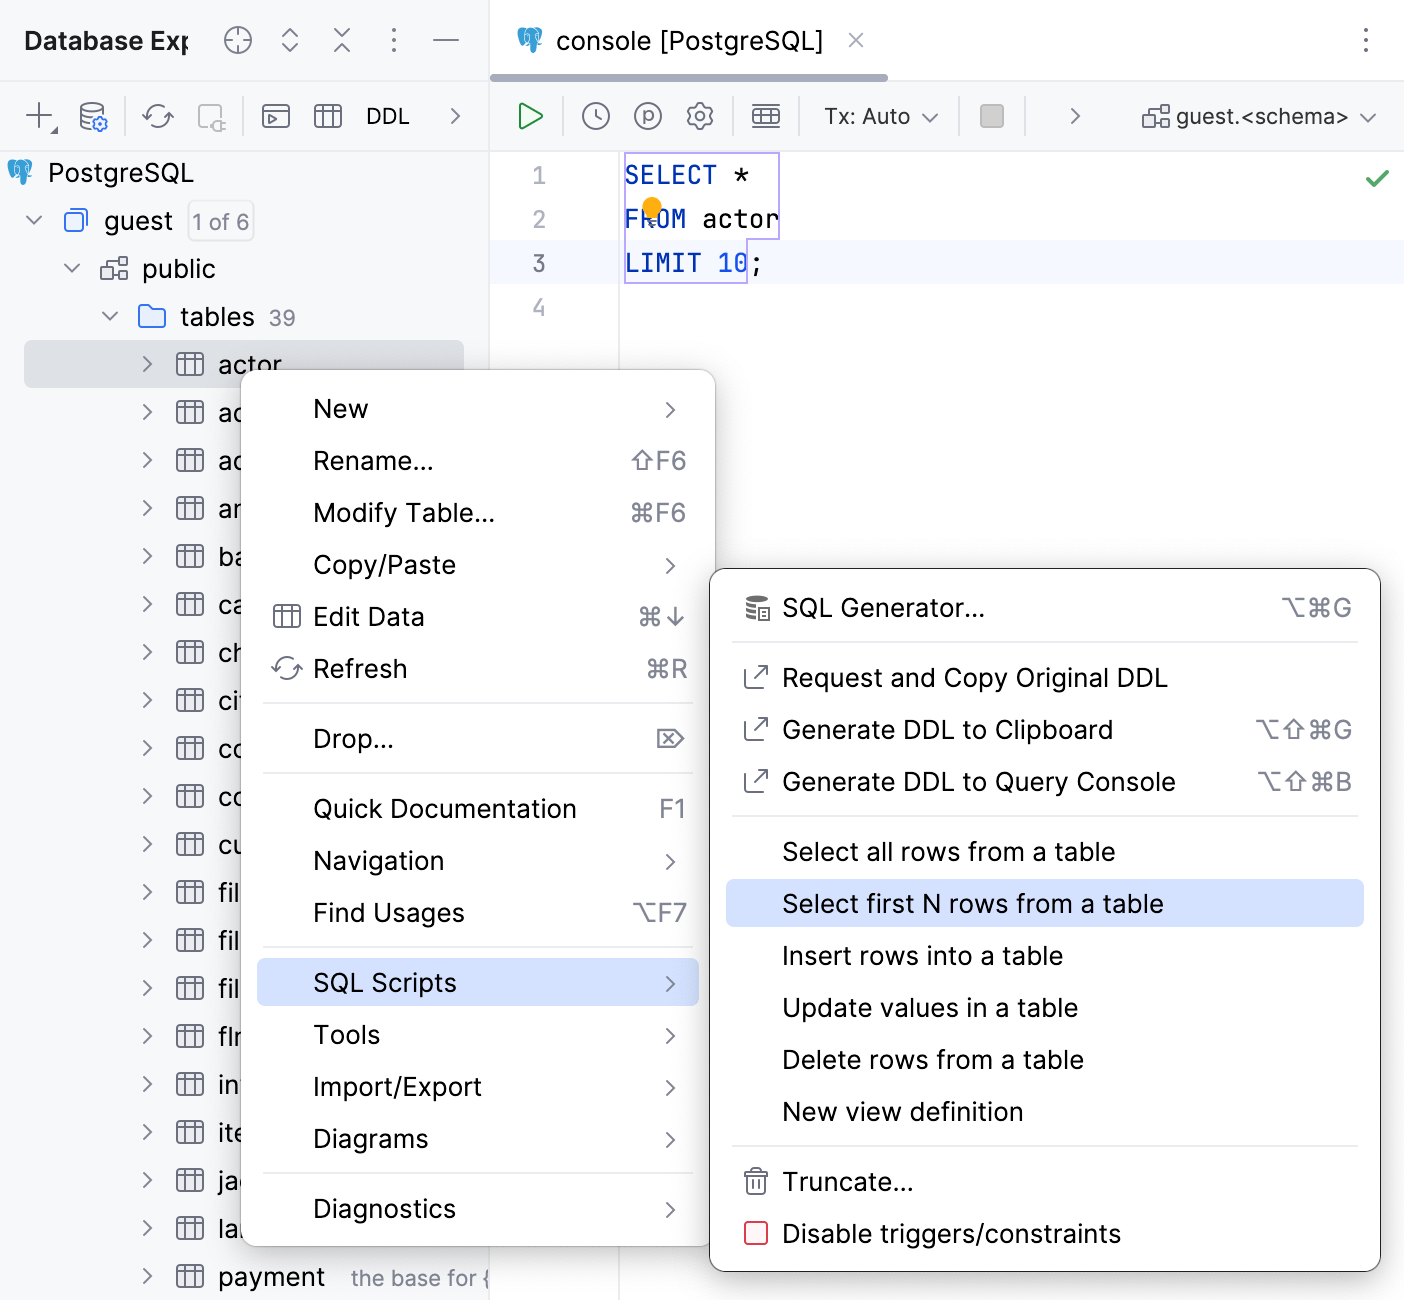Select the payment table in the tree
Screen dimensions: 1404x1300
(x=271, y=1276)
